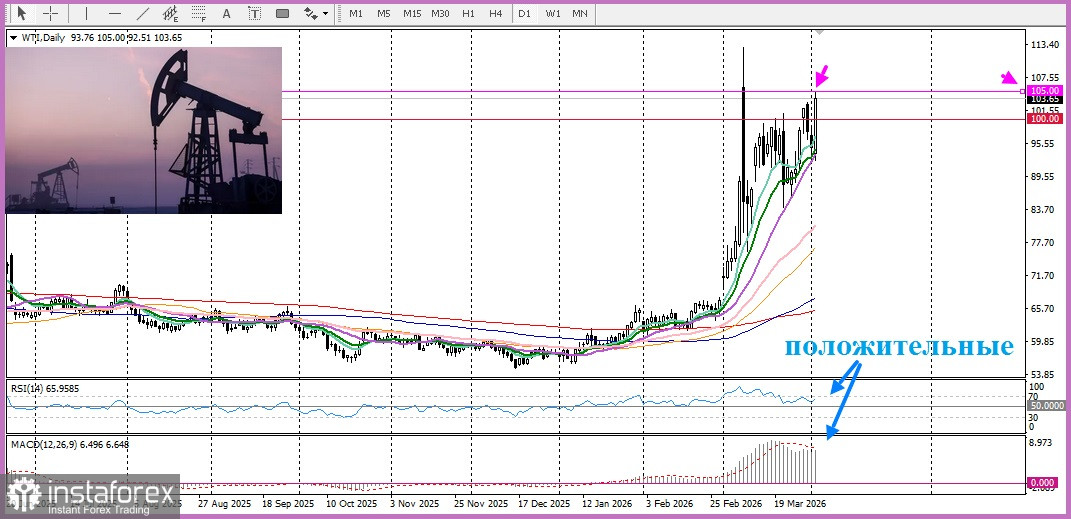Activate the crosshair tool

[x=50, y=14]
